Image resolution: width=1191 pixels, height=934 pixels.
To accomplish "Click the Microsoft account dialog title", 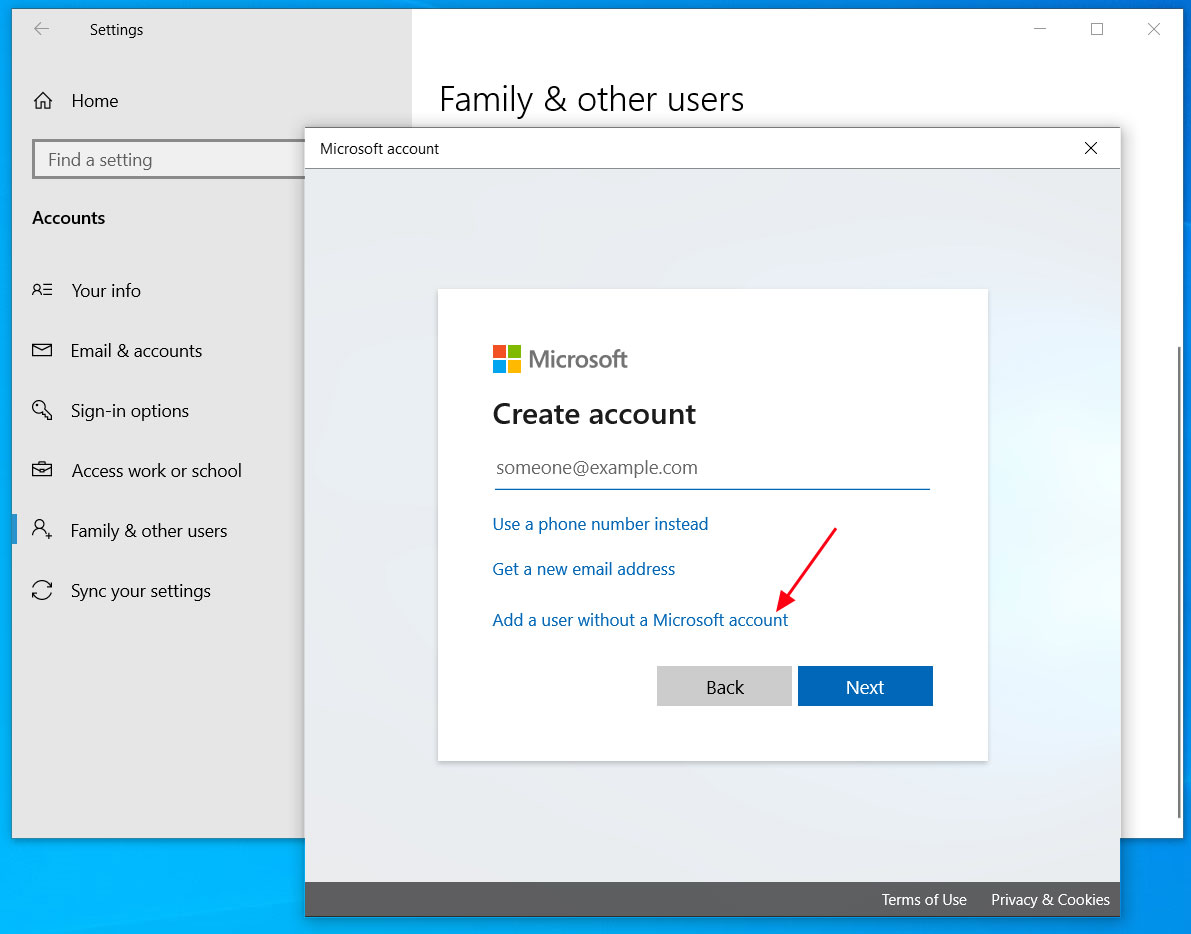I will [379, 149].
